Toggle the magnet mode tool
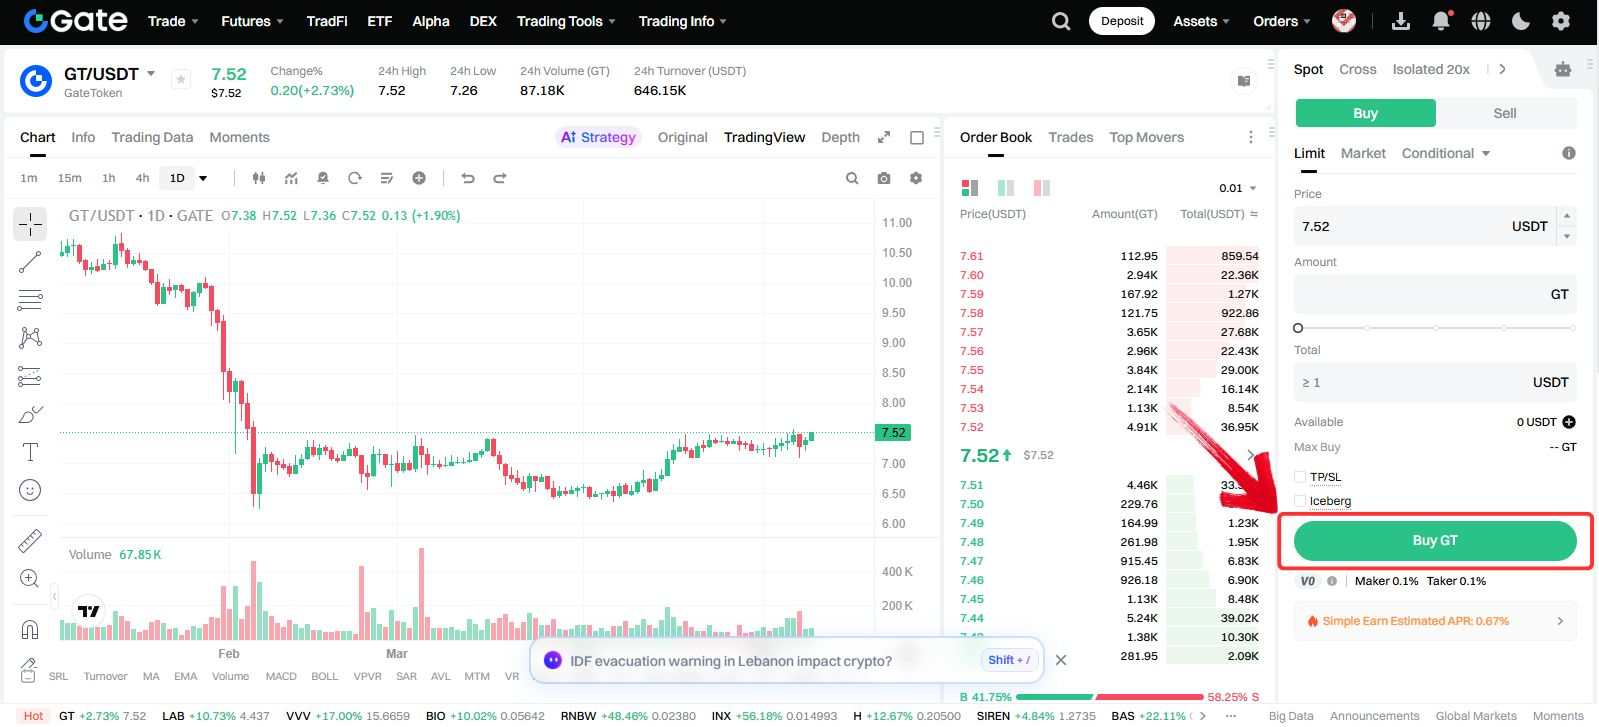 tap(30, 630)
